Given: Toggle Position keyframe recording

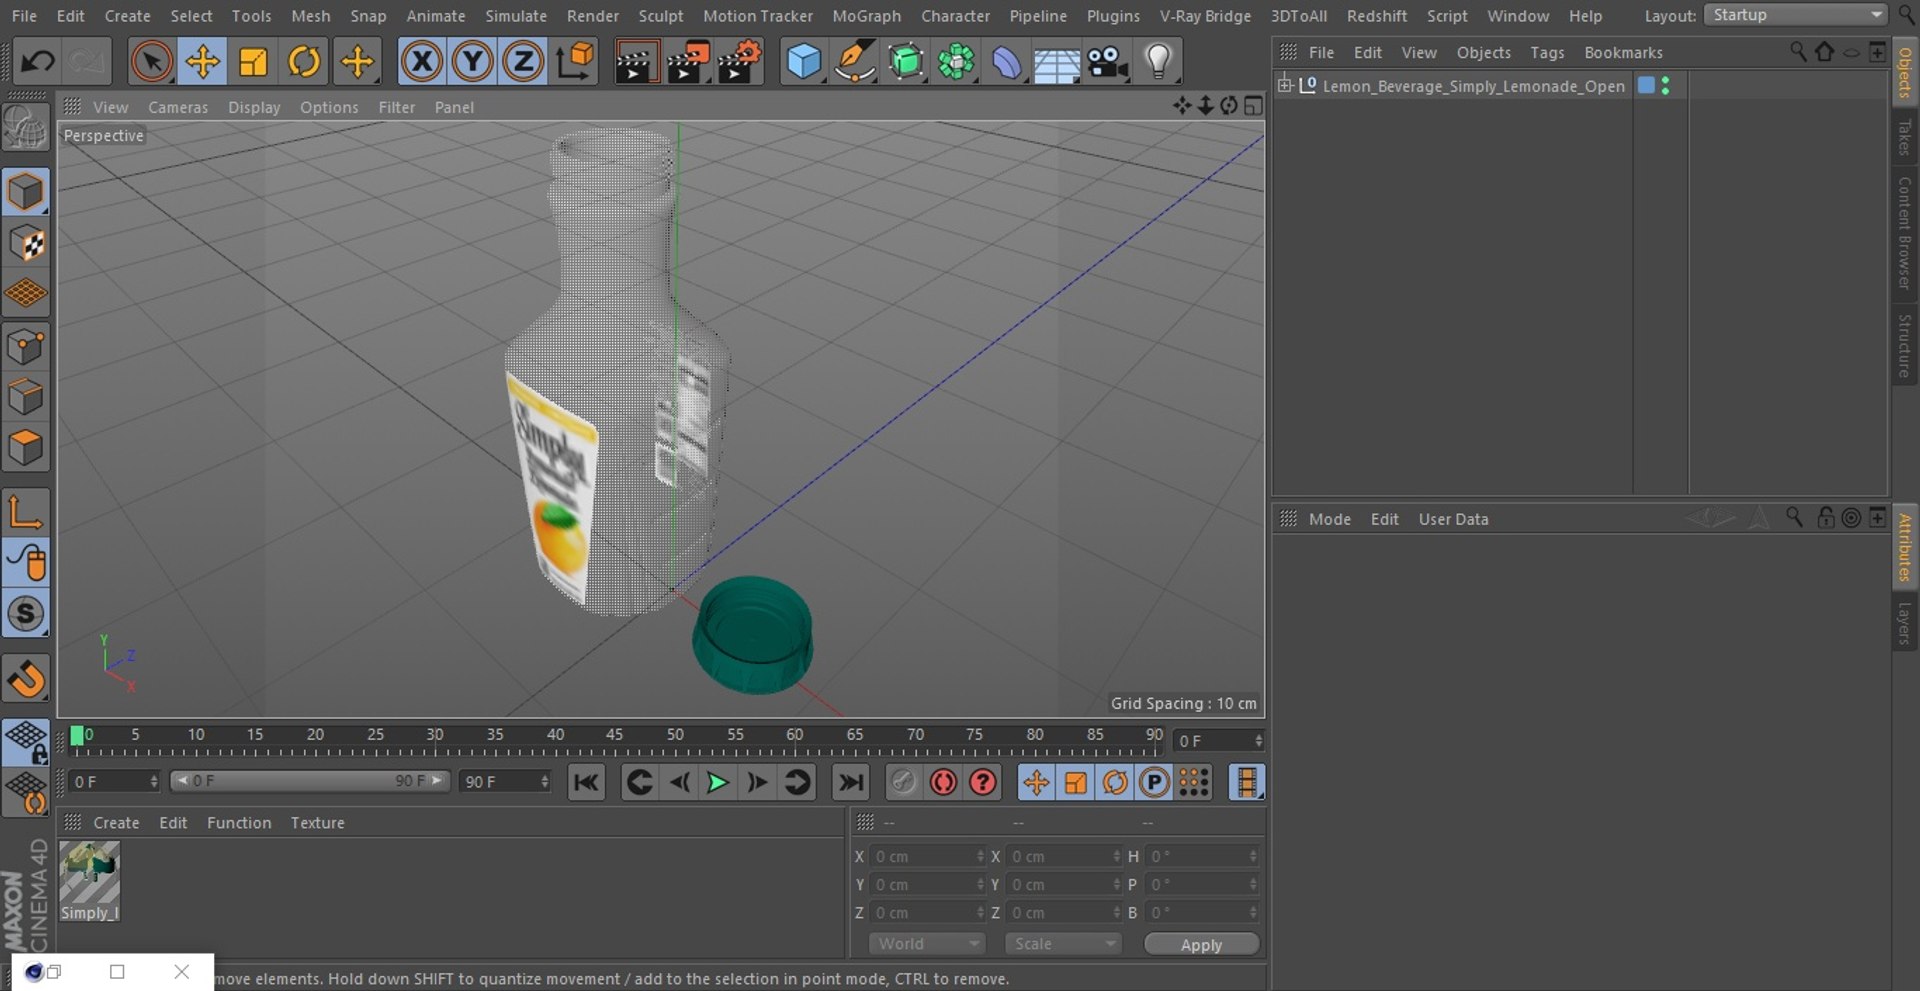Looking at the screenshot, I should 1036,782.
